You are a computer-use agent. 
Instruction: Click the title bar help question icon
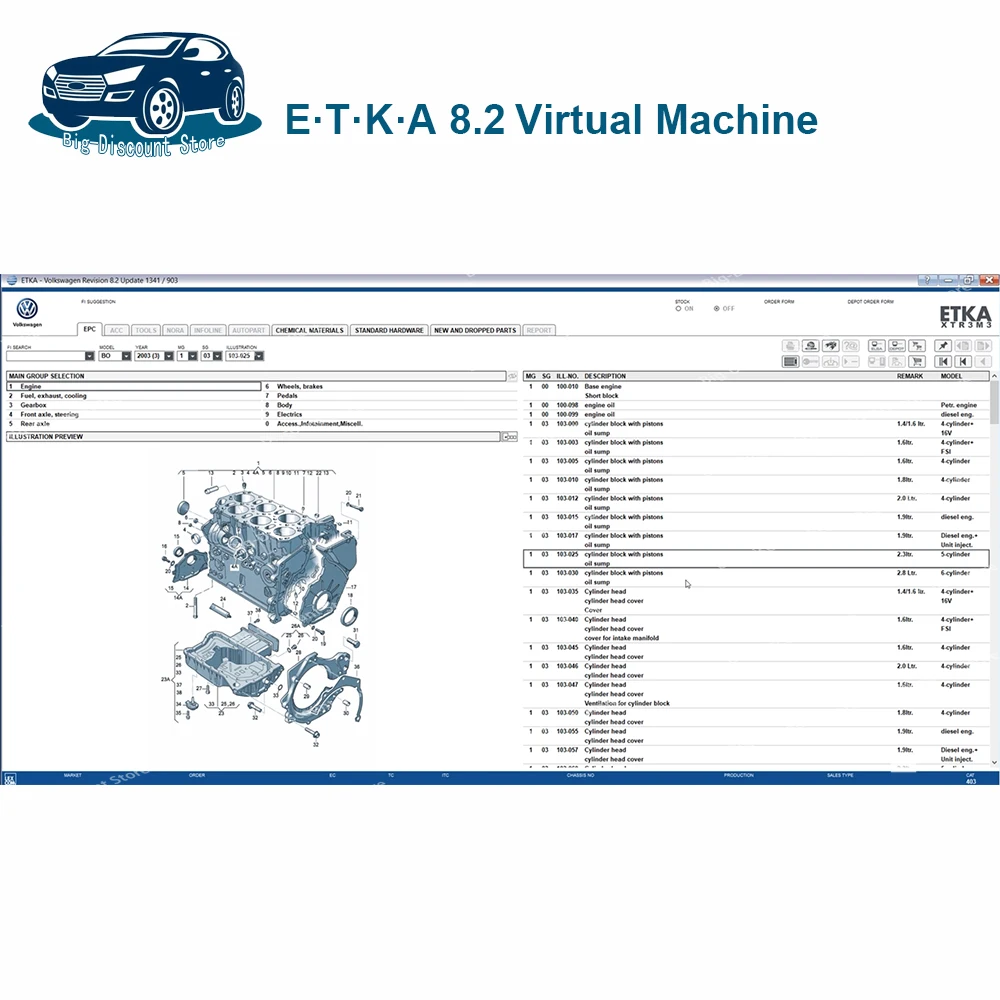point(927,280)
